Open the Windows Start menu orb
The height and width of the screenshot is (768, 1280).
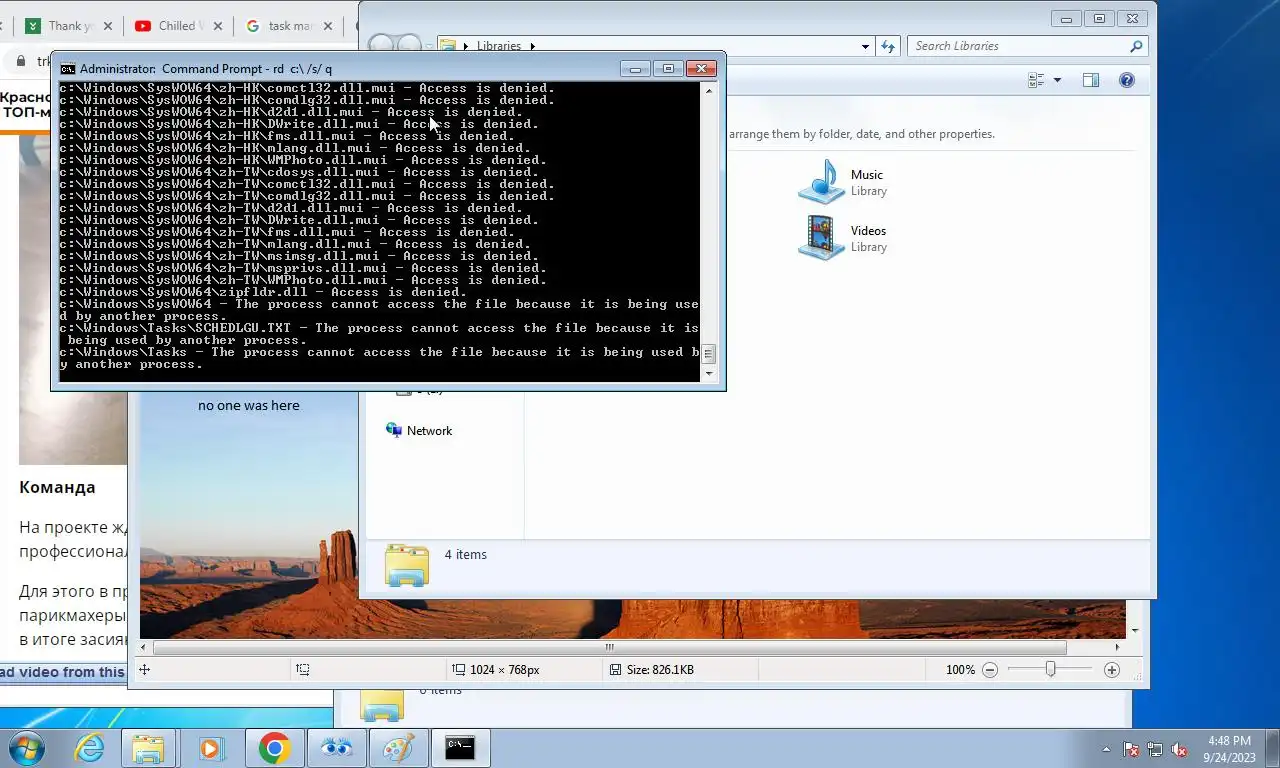tap(26, 748)
